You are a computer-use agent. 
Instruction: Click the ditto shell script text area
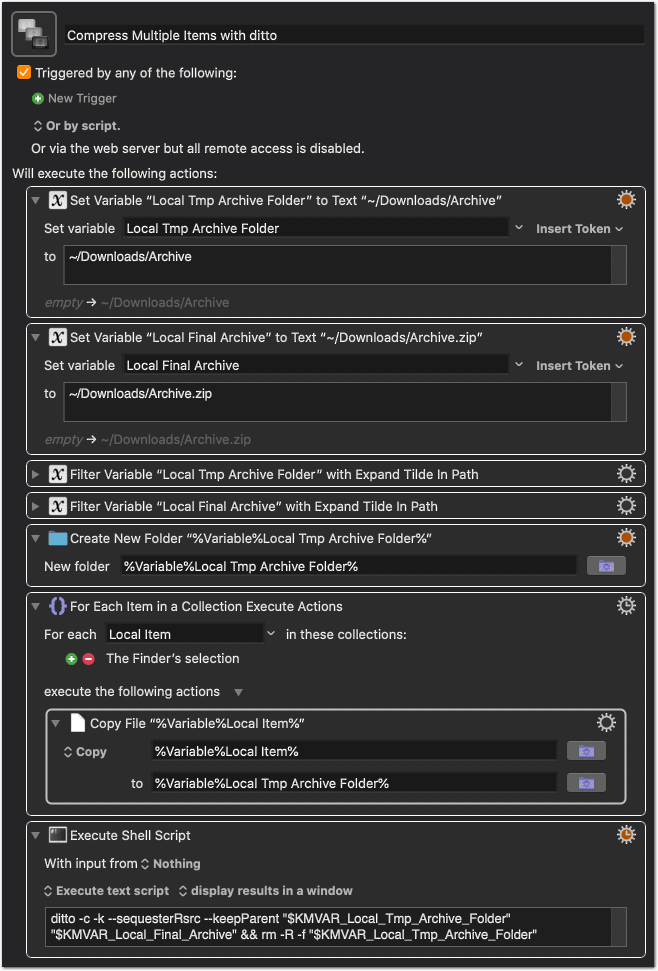(328, 926)
